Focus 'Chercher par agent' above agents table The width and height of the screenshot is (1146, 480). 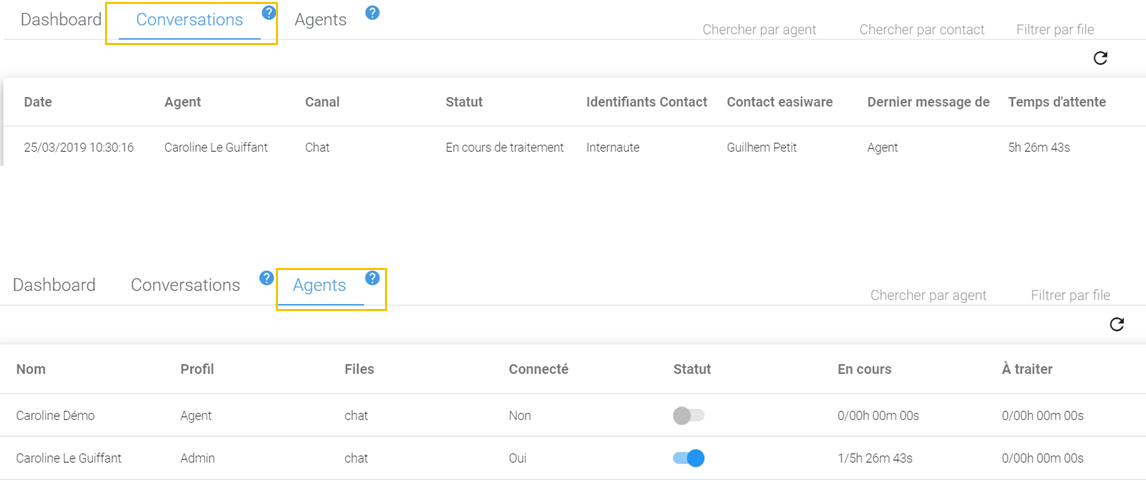pyautogui.click(x=928, y=295)
